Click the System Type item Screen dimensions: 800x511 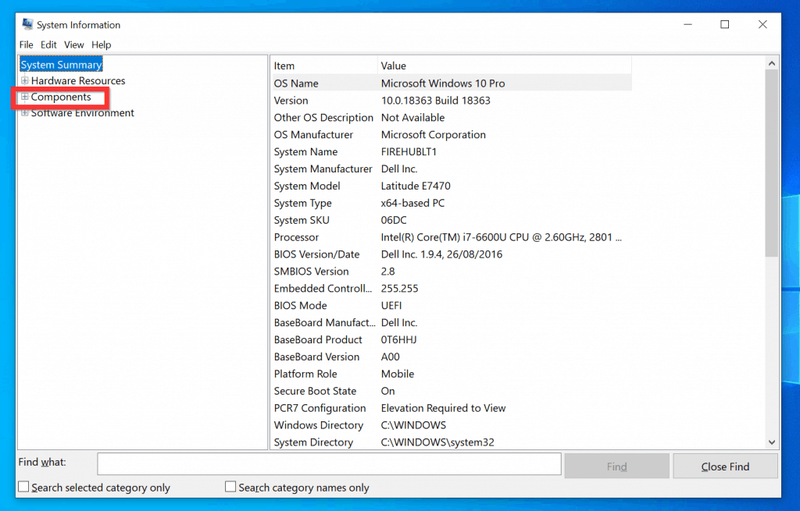[303, 203]
